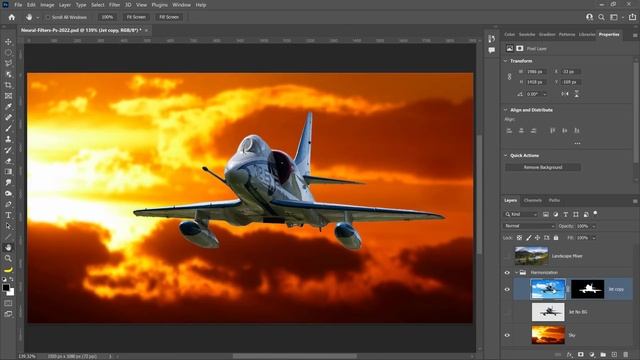The height and width of the screenshot is (360, 640).
Task: Select the Move tool
Action: click(8, 42)
